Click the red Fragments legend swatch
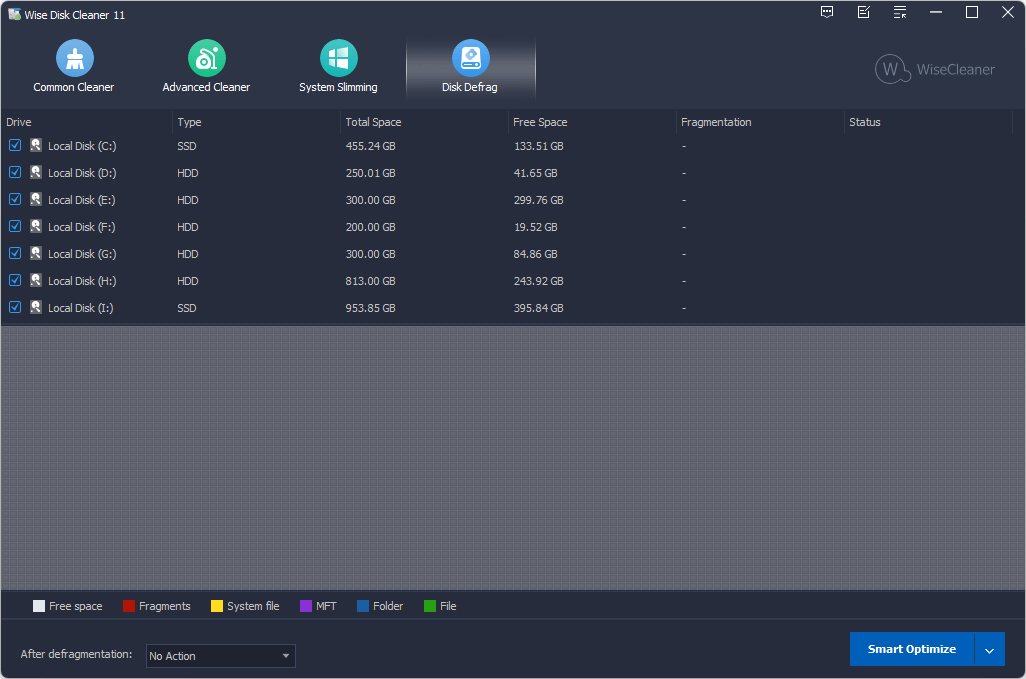1026x679 pixels. click(128, 606)
